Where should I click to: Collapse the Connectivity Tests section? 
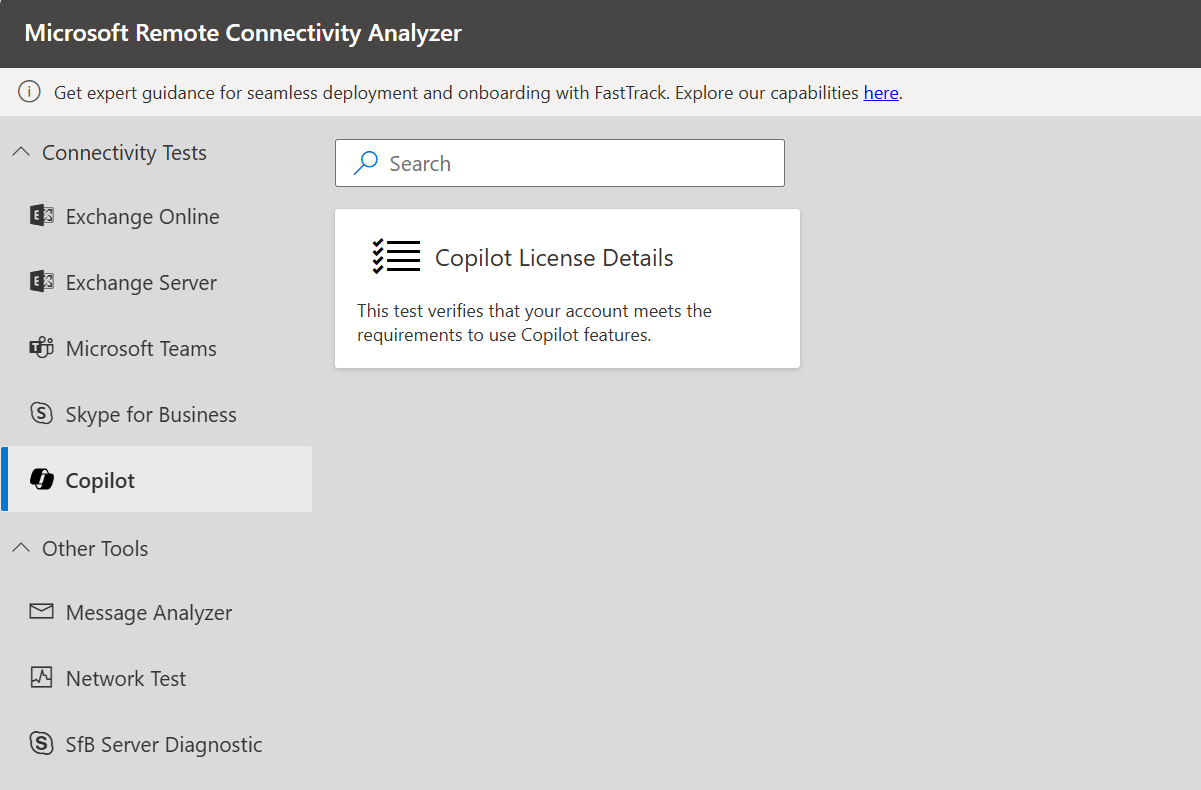click(21, 151)
